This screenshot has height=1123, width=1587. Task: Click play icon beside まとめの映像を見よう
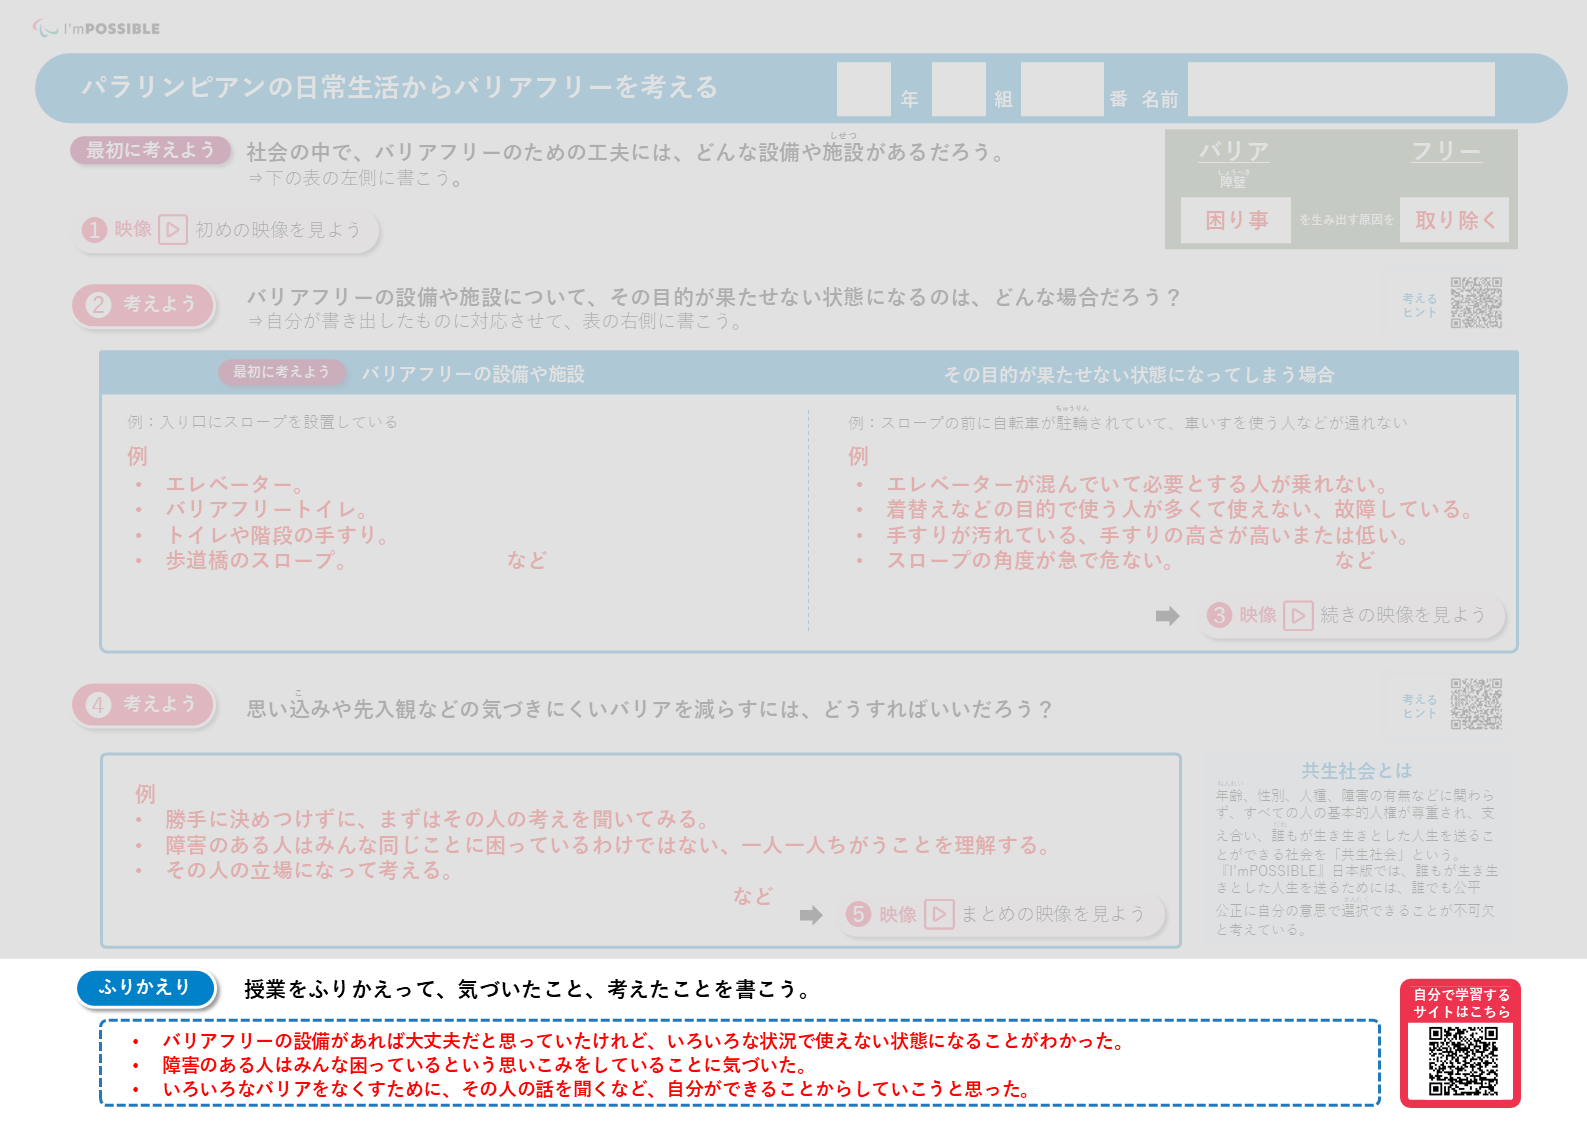point(939,914)
